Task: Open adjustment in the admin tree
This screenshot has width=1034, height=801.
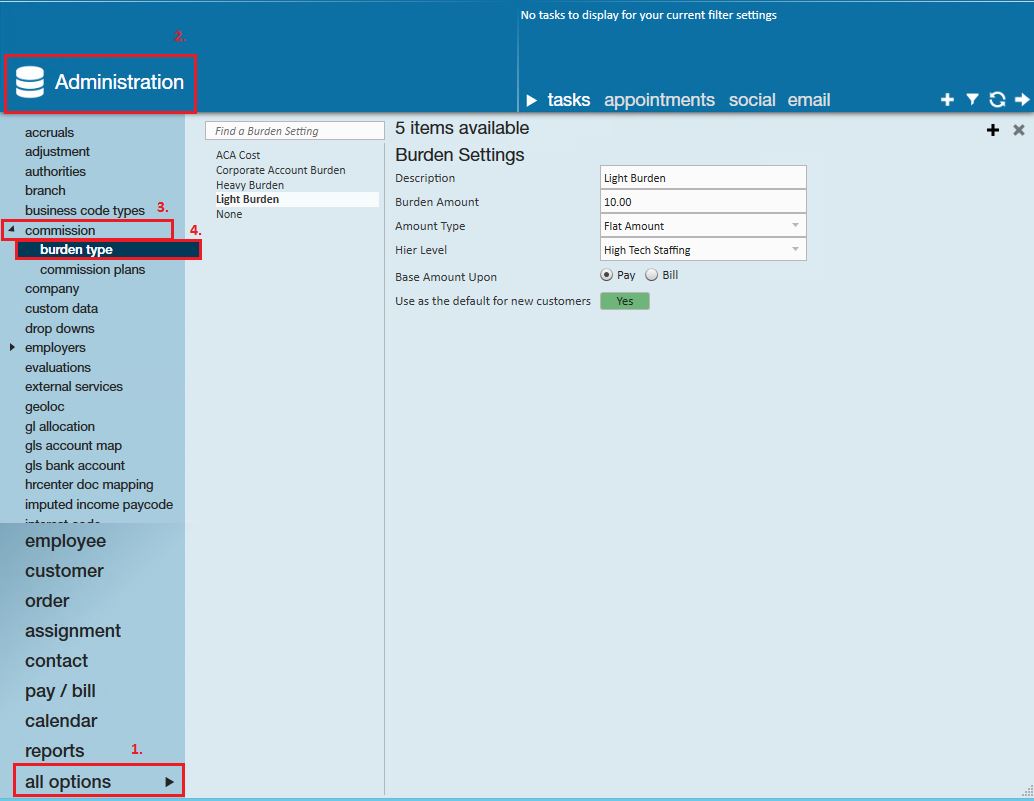Action: [57, 152]
